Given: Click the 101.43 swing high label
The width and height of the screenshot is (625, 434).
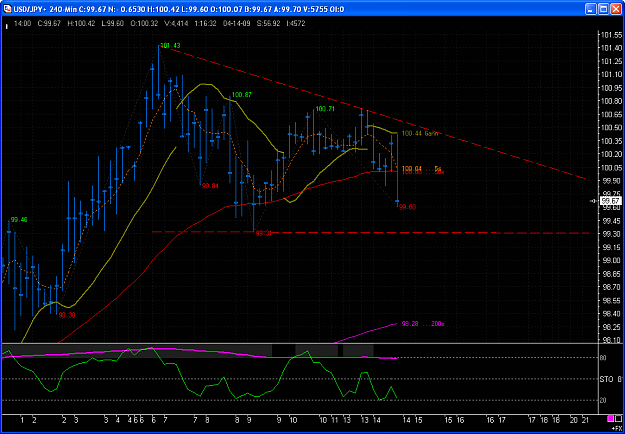Looking at the screenshot, I should [170, 46].
